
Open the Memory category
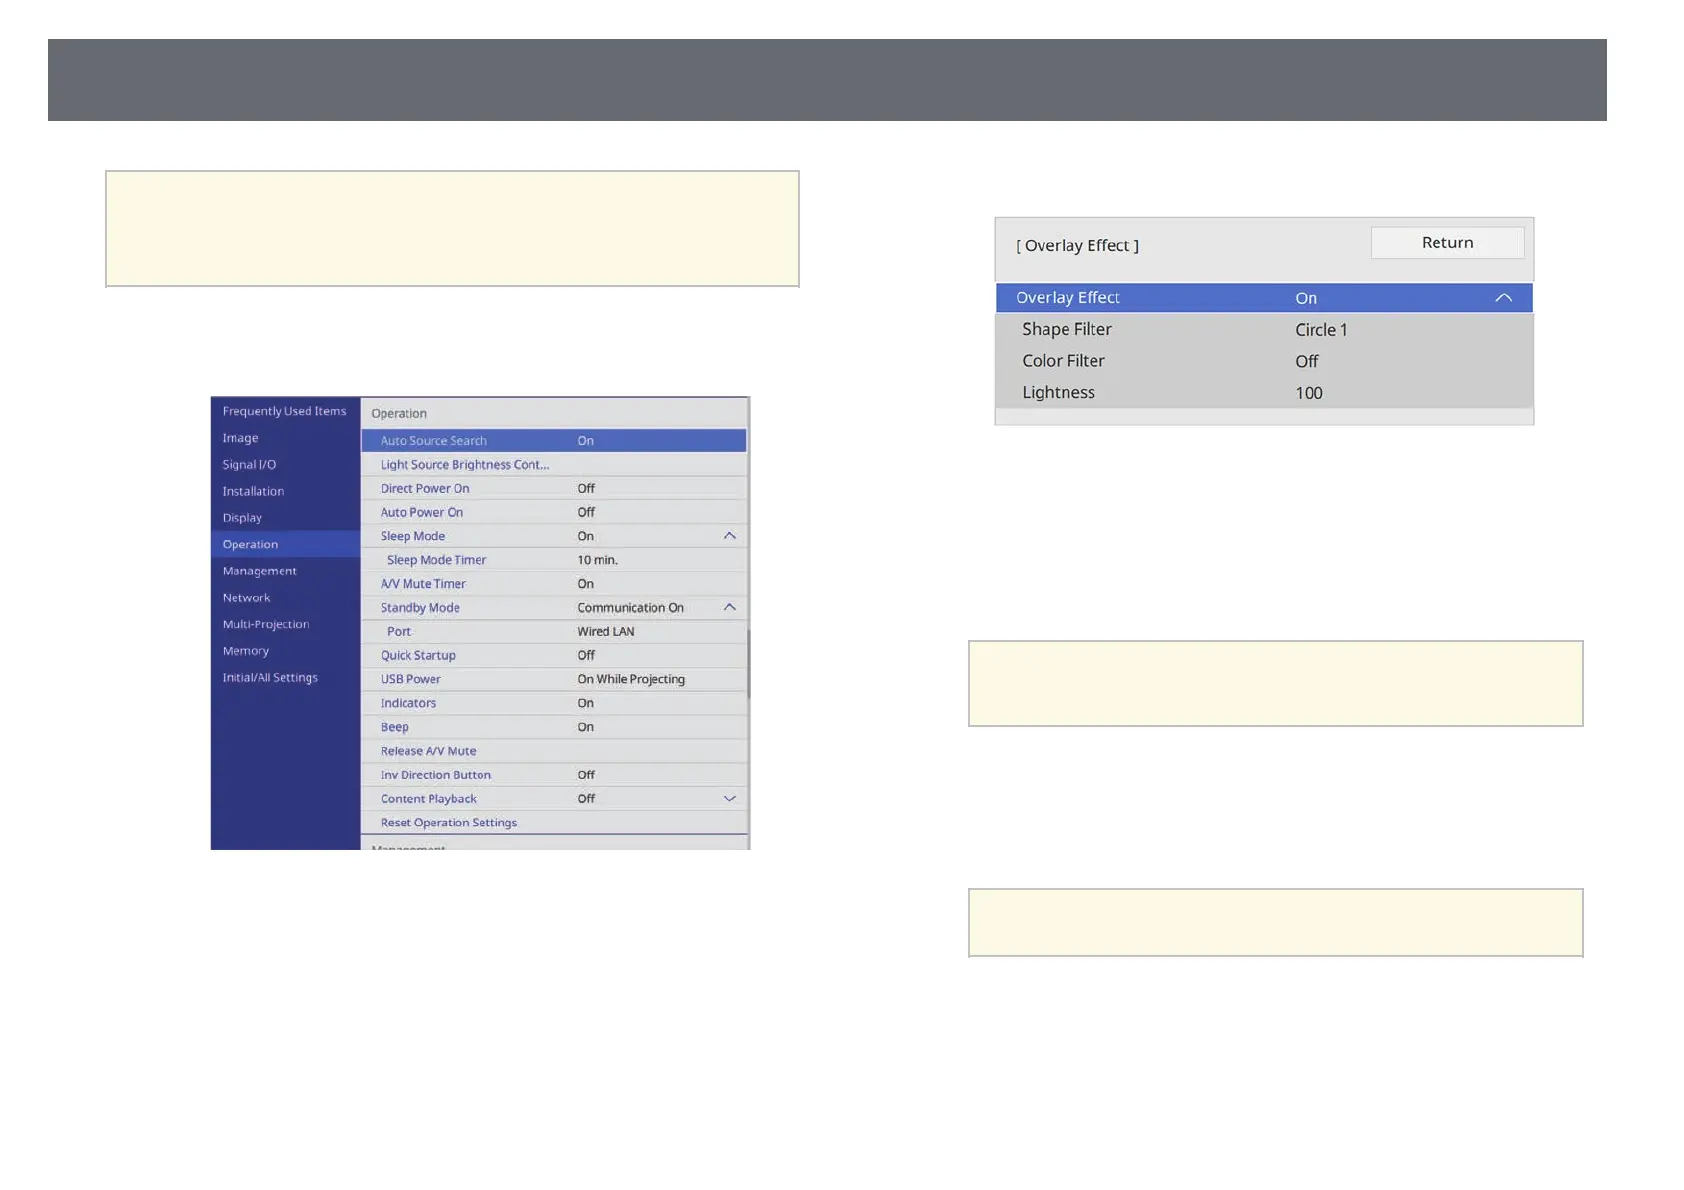(285, 651)
